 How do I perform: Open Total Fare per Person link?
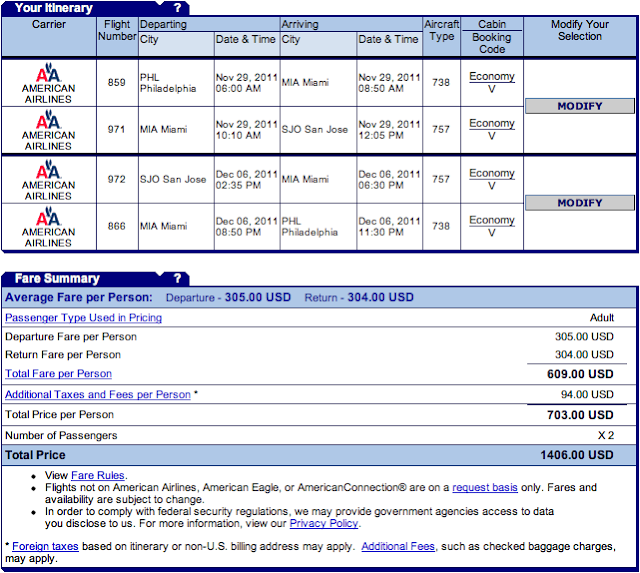(x=58, y=373)
